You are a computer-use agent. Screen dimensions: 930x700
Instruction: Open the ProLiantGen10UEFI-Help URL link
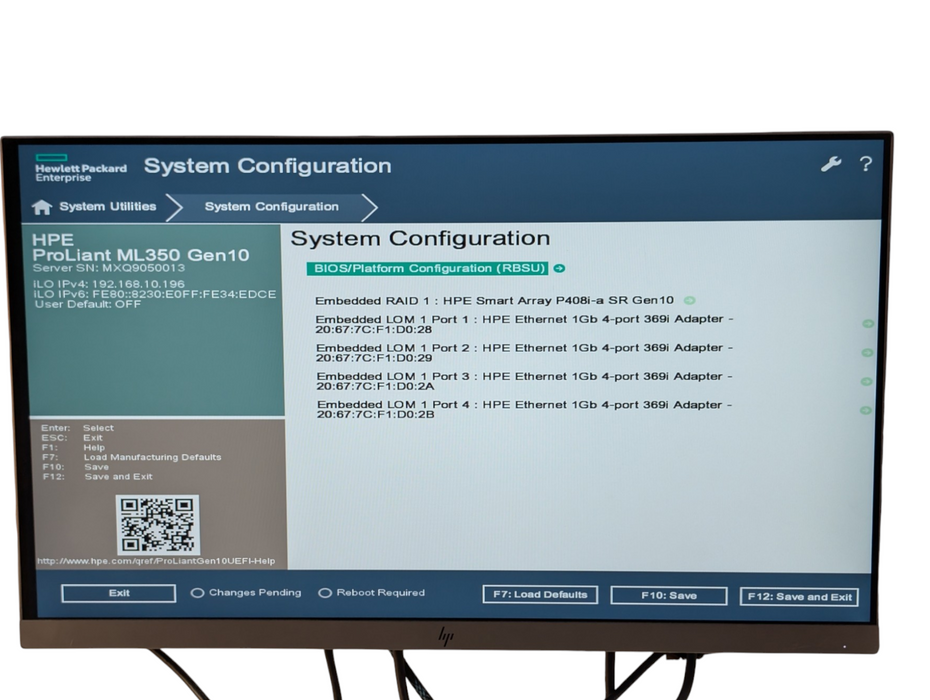pyautogui.click(x=156, y=561)
